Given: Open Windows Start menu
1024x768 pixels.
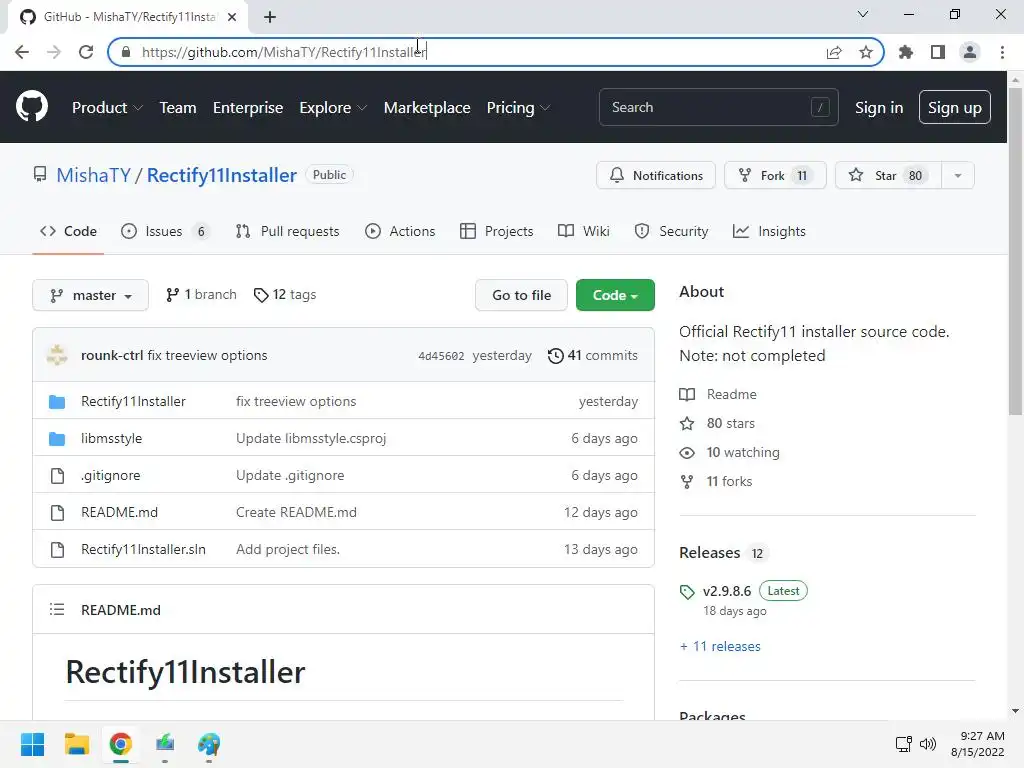Looking at the screenshot, I should [33, 744].
